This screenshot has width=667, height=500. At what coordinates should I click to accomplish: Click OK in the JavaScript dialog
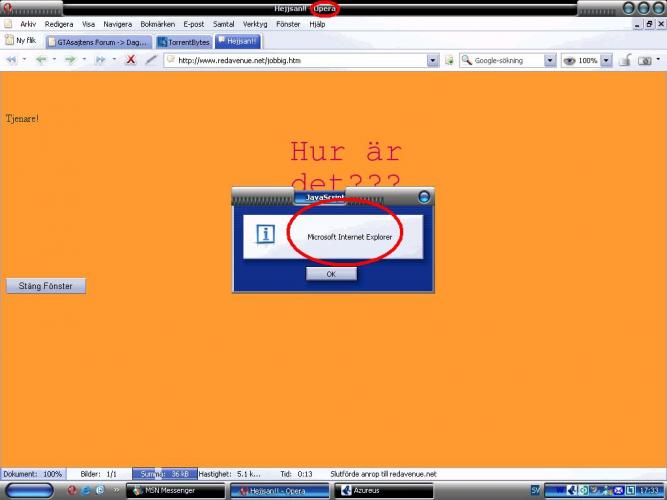[x=331, y=274]
